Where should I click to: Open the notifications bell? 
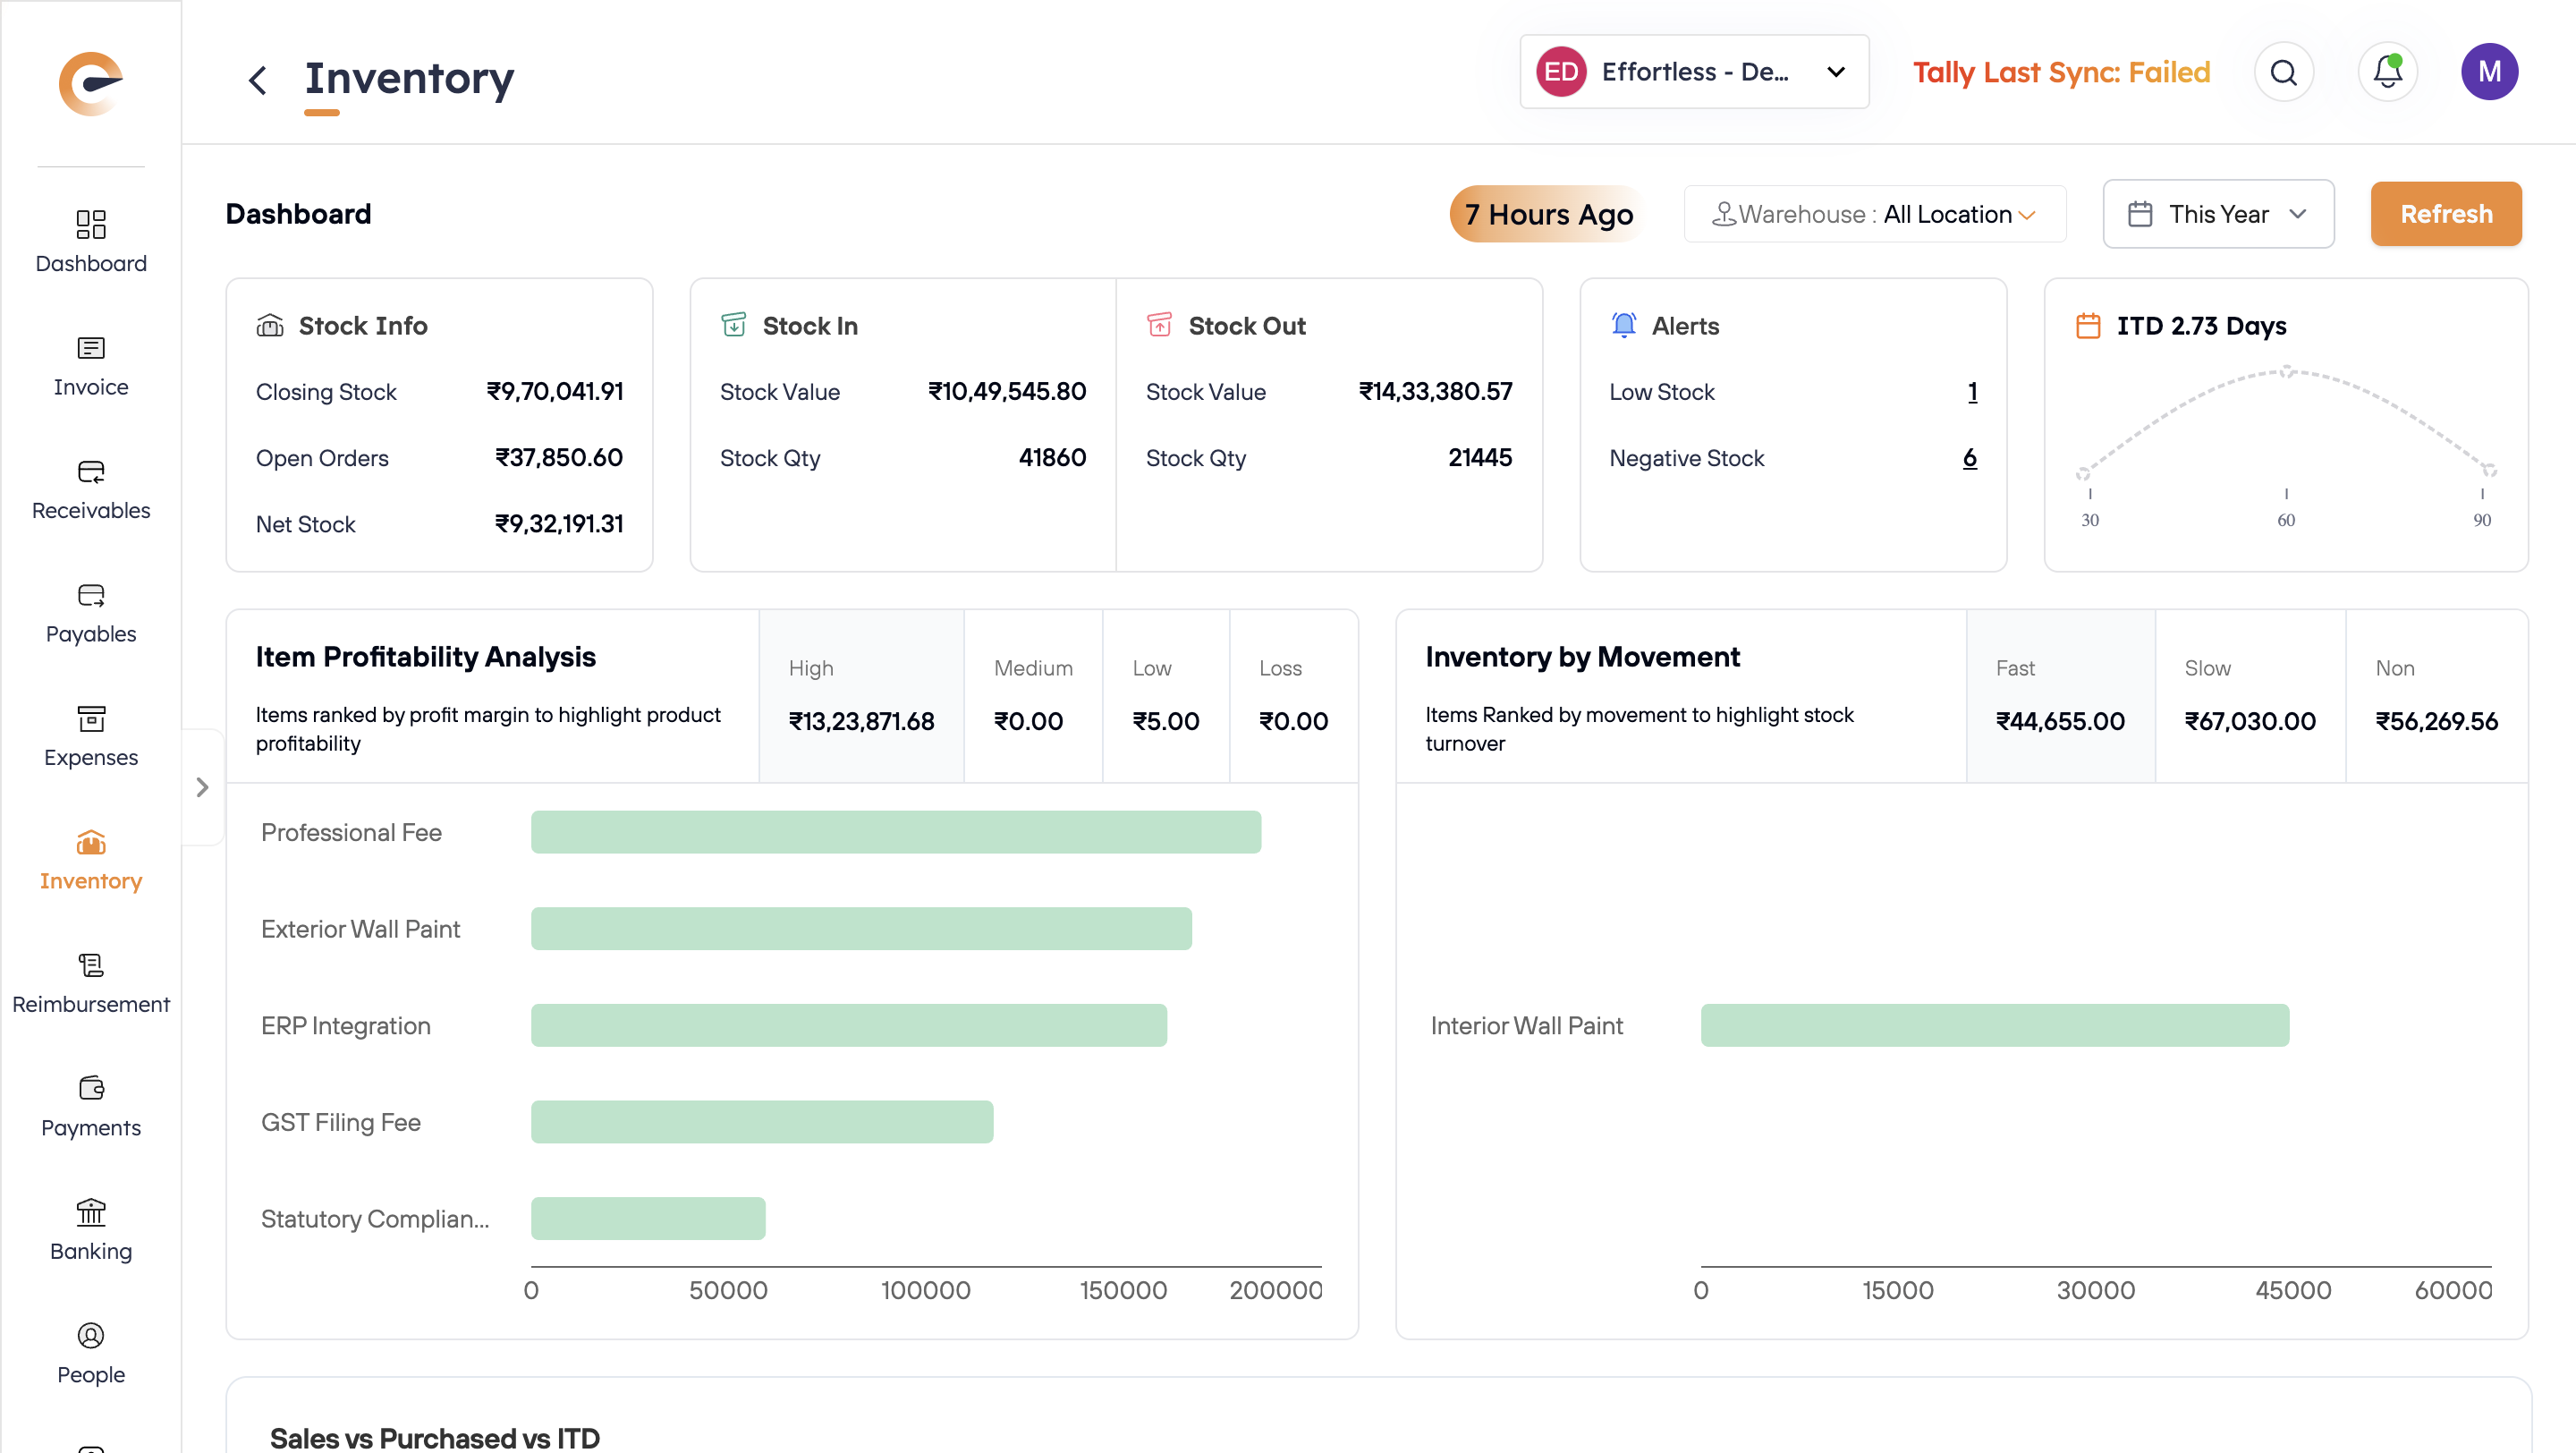click(2387, 72)
